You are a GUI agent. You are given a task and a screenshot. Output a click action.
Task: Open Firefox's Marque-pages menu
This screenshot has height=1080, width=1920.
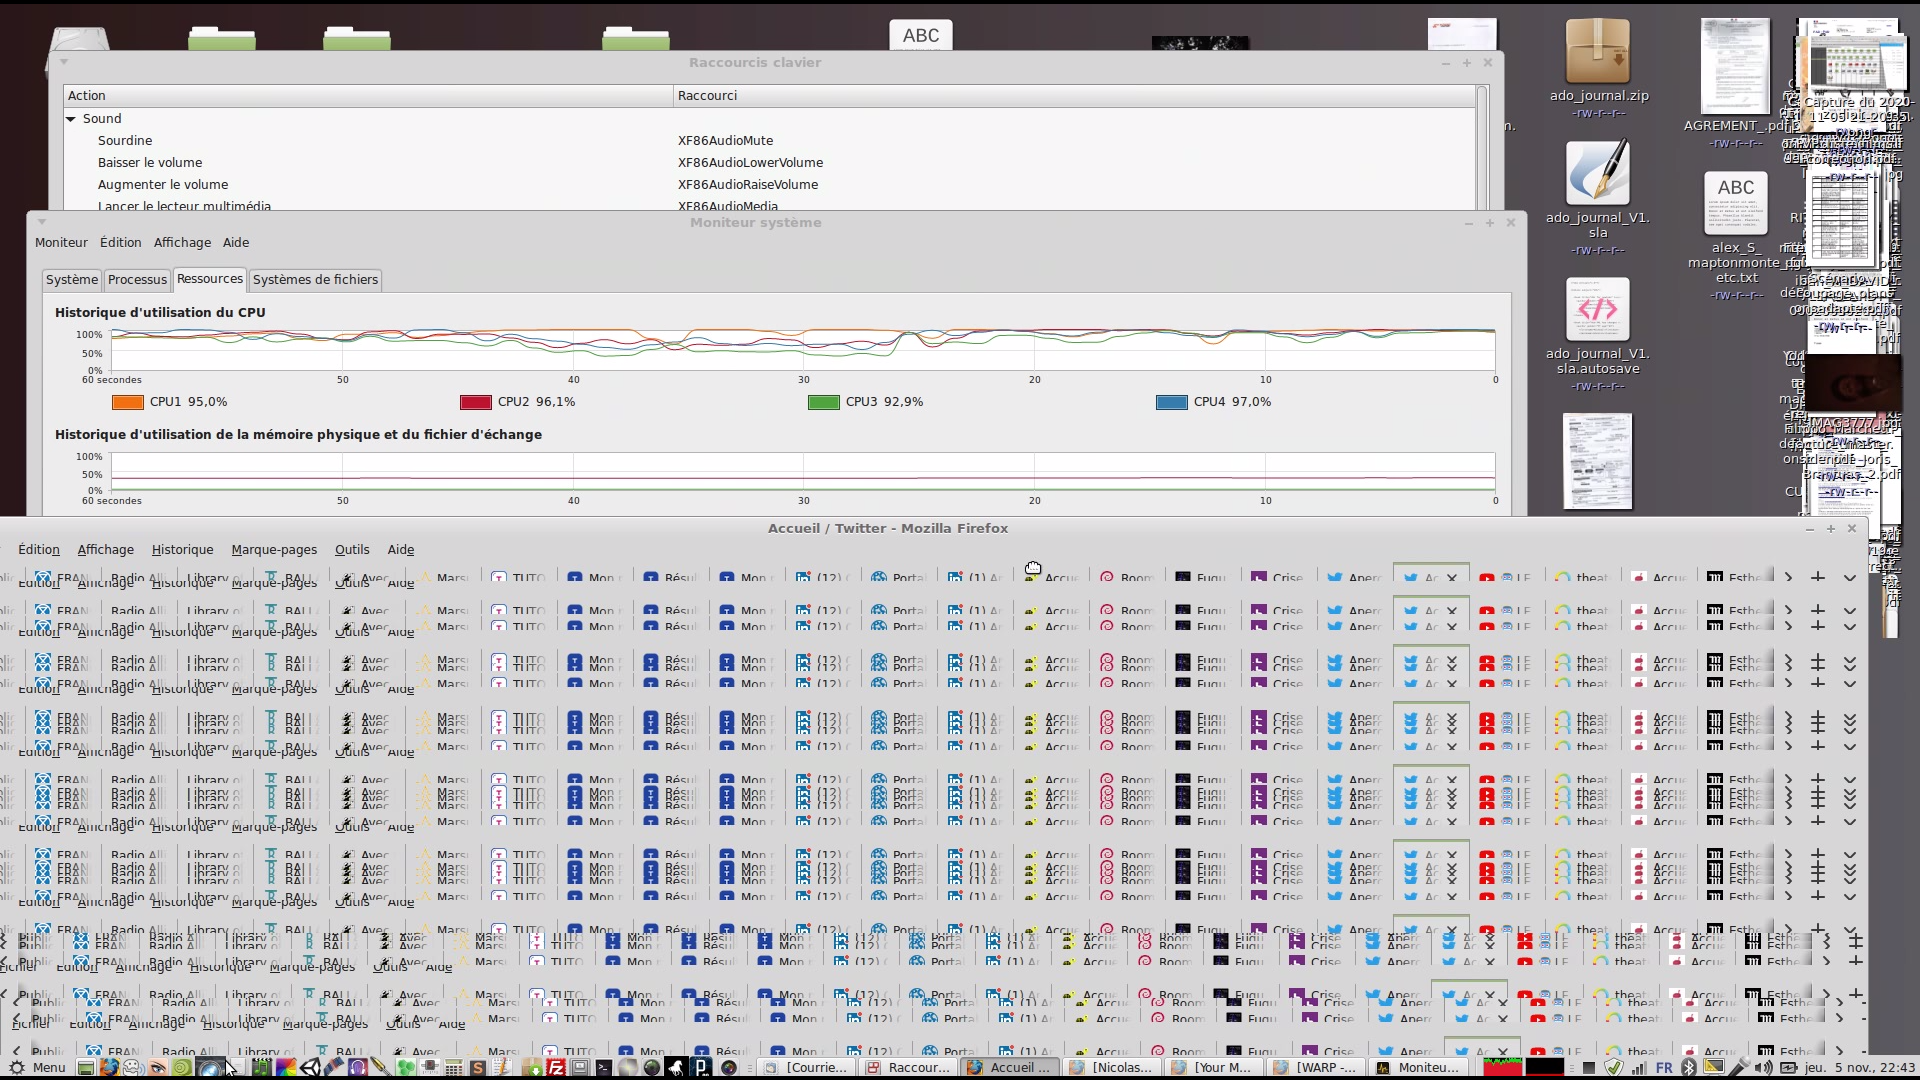pos(274,549)
